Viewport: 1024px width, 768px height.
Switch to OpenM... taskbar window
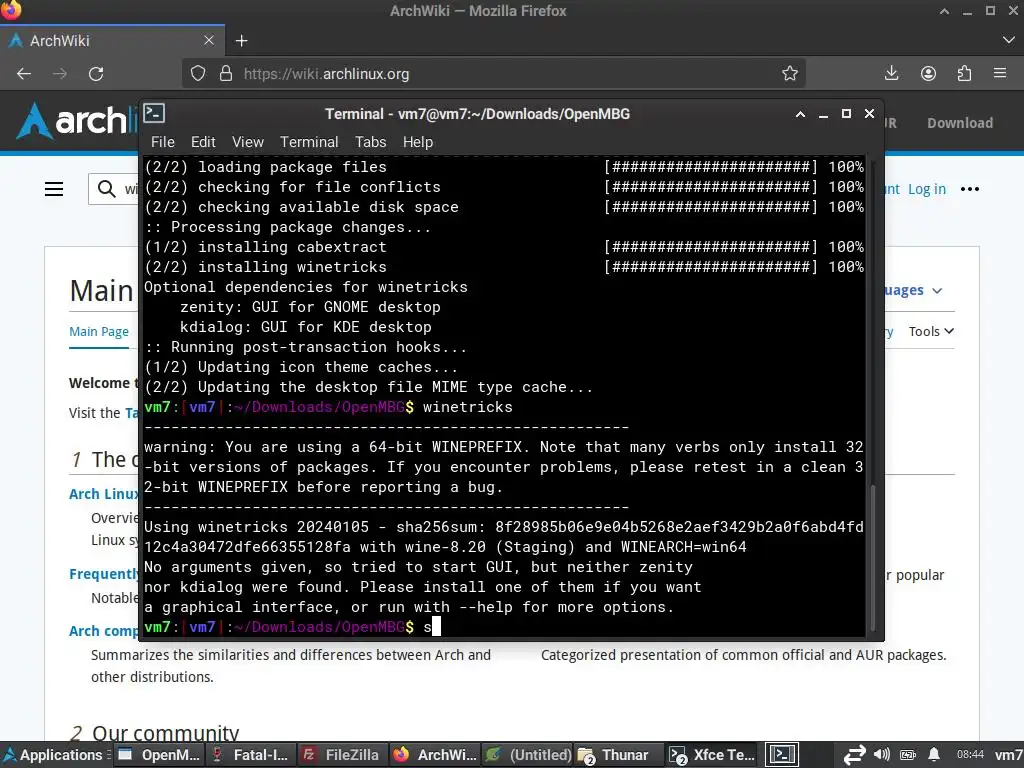159,755
